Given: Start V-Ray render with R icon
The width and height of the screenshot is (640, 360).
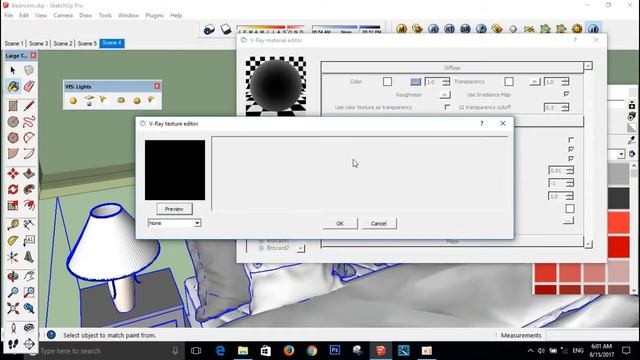Looking at the screenshot, I should pos(433,29).
